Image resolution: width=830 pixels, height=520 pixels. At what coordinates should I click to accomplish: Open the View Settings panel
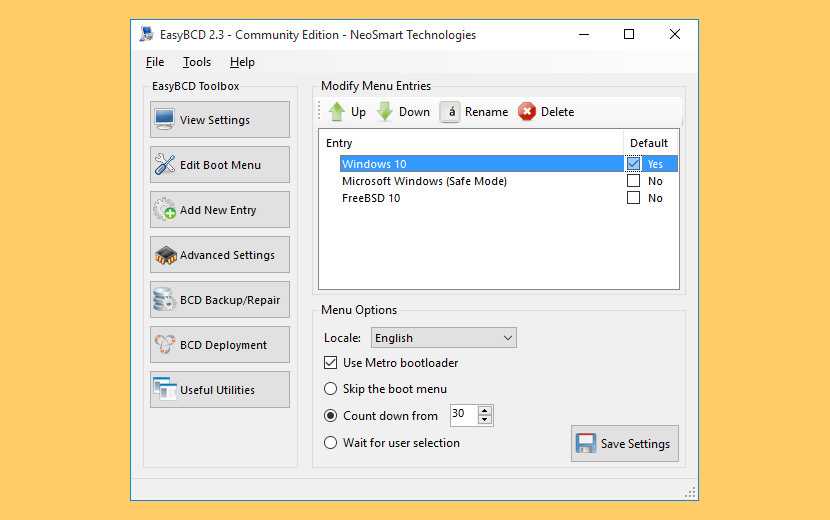220,120
